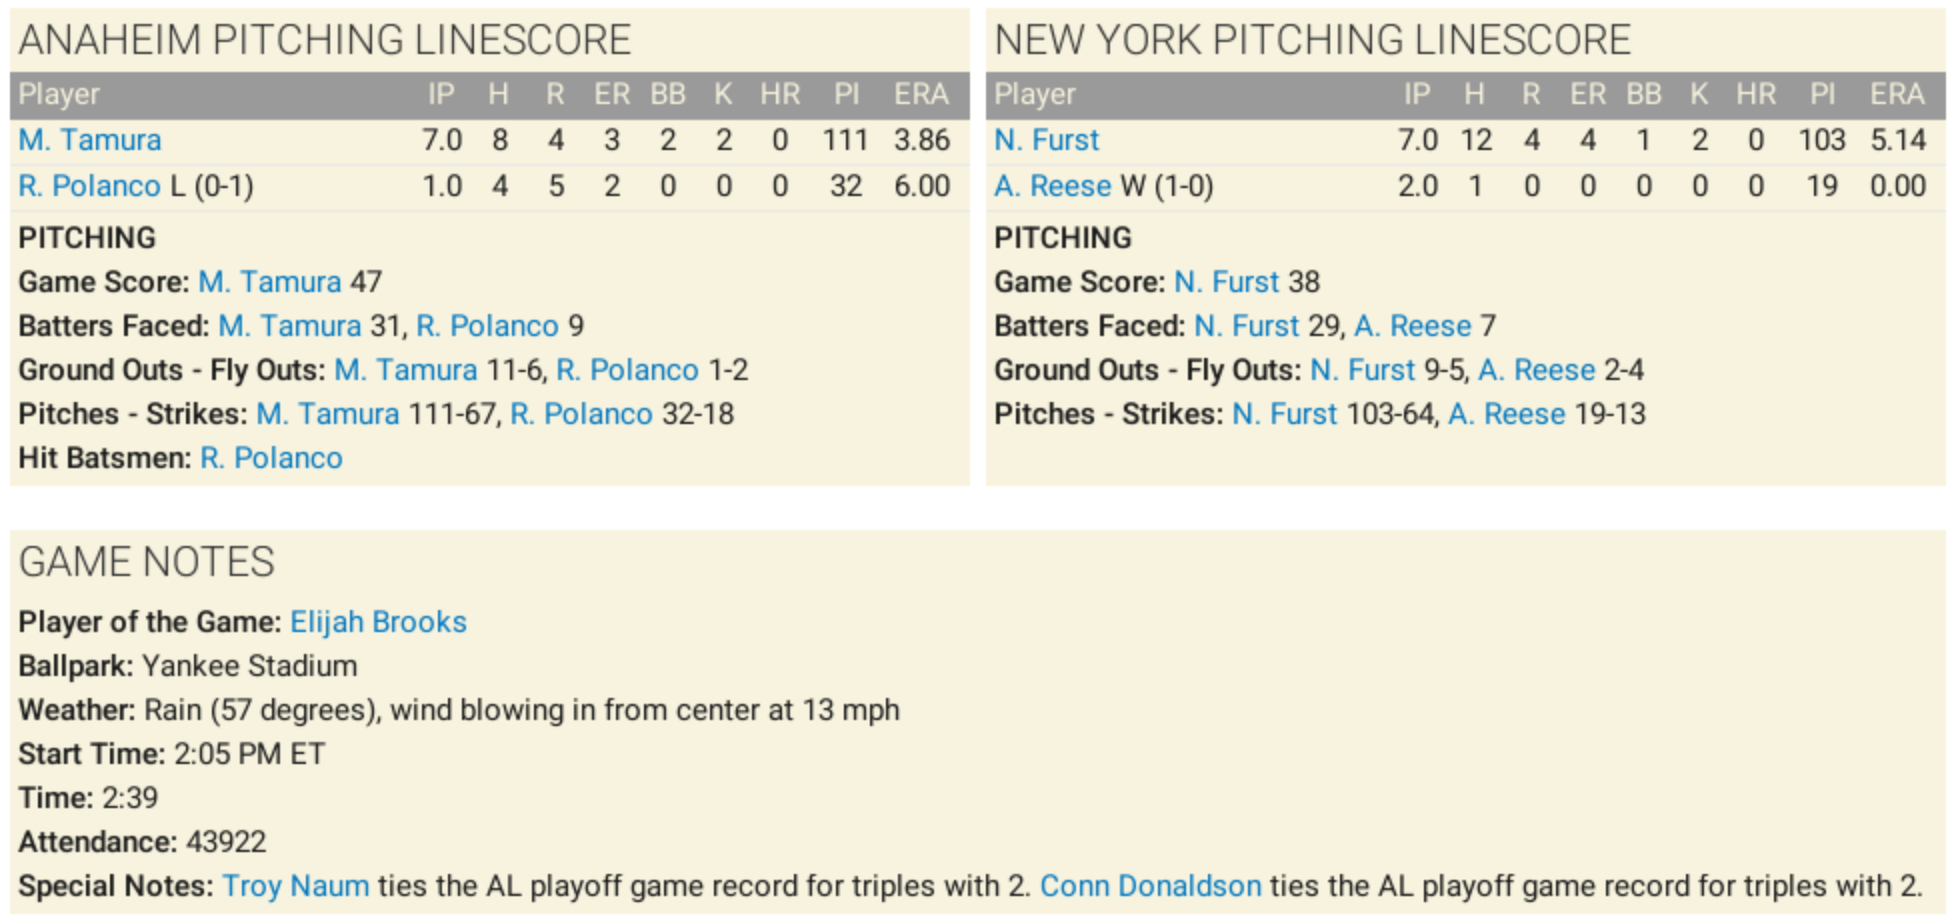Viewport: 1950px width, 916px height.
Task: Select M. Tamura in Ground Outs - Fly Outs
Action: click(x=406, y=370)
